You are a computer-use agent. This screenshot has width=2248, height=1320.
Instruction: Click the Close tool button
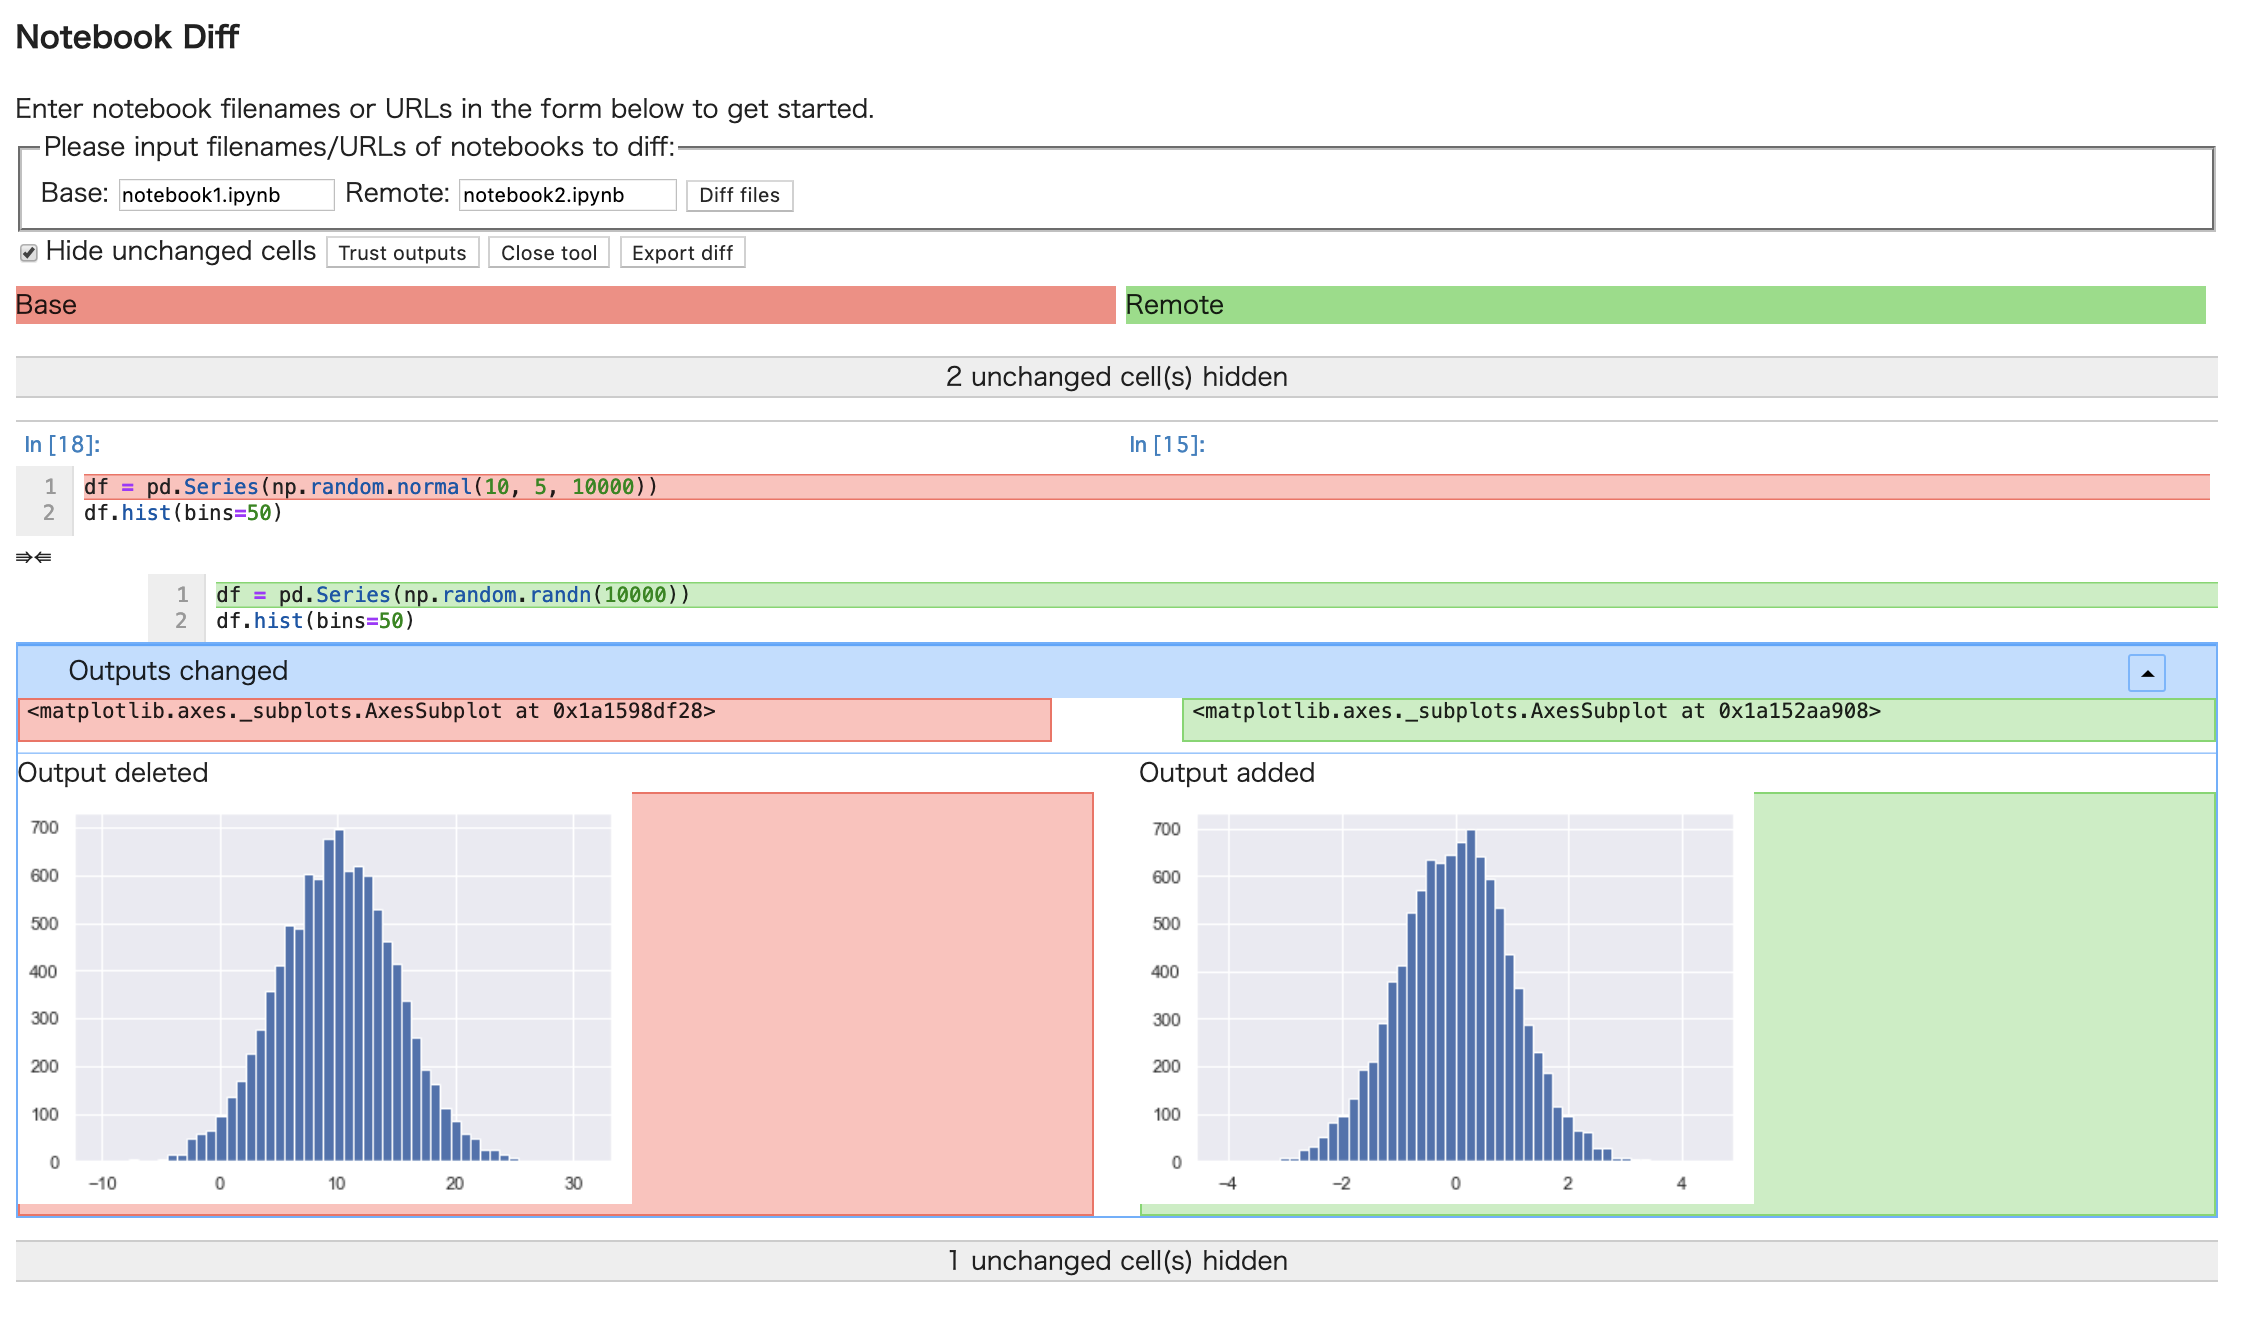pos(548,253)
